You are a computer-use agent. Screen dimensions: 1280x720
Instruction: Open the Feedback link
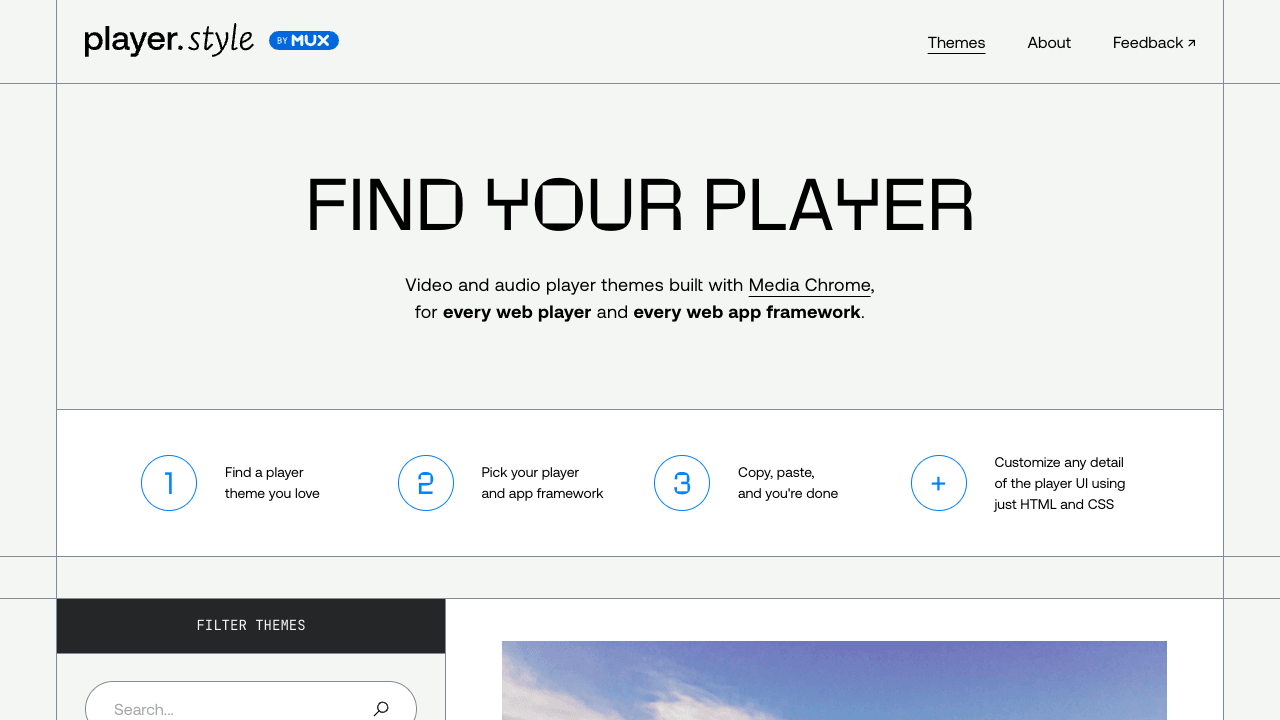[x=1147, y=42]
